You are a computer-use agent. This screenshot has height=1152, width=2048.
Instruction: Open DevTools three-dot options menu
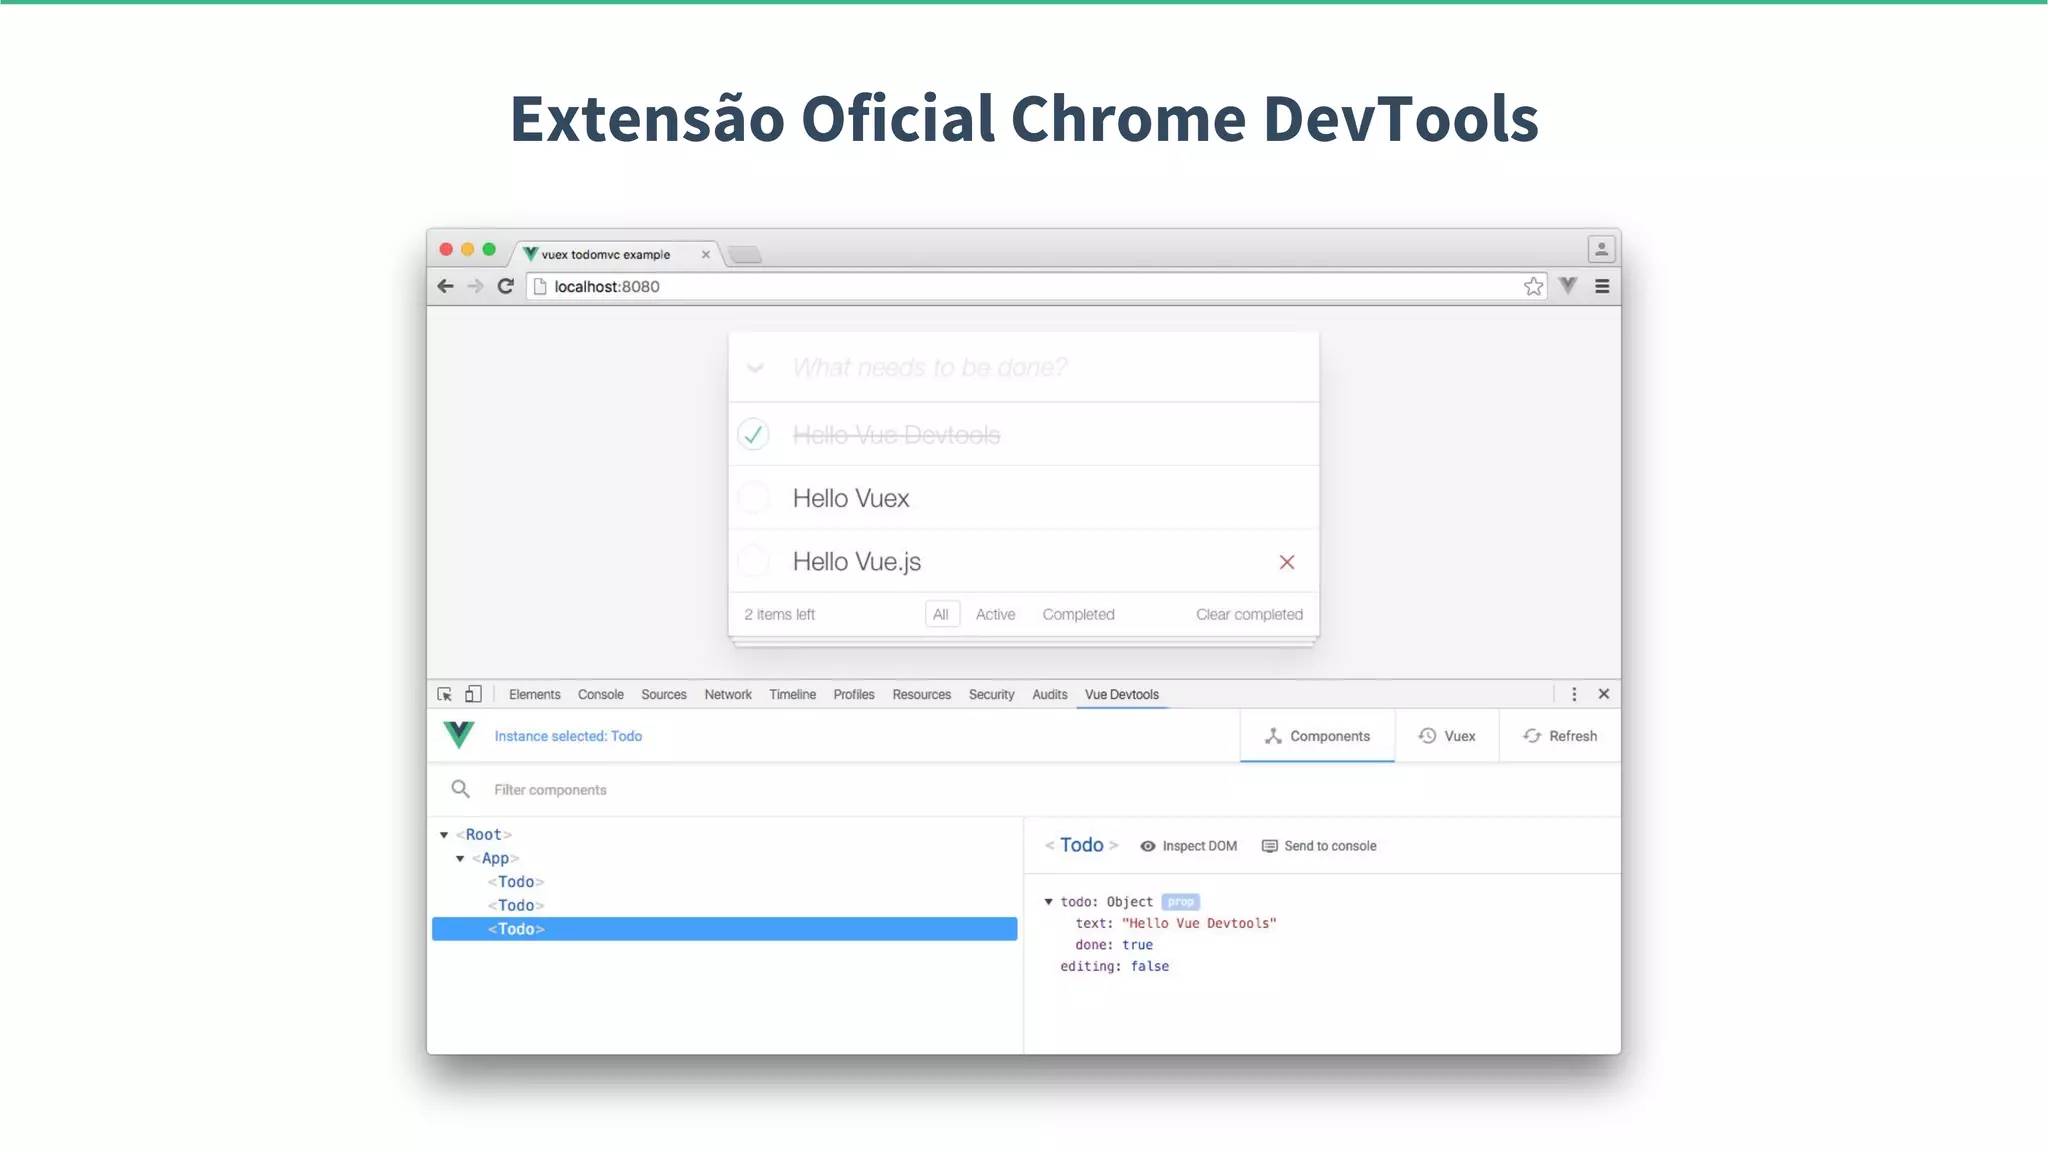(x=1574, y=694)
